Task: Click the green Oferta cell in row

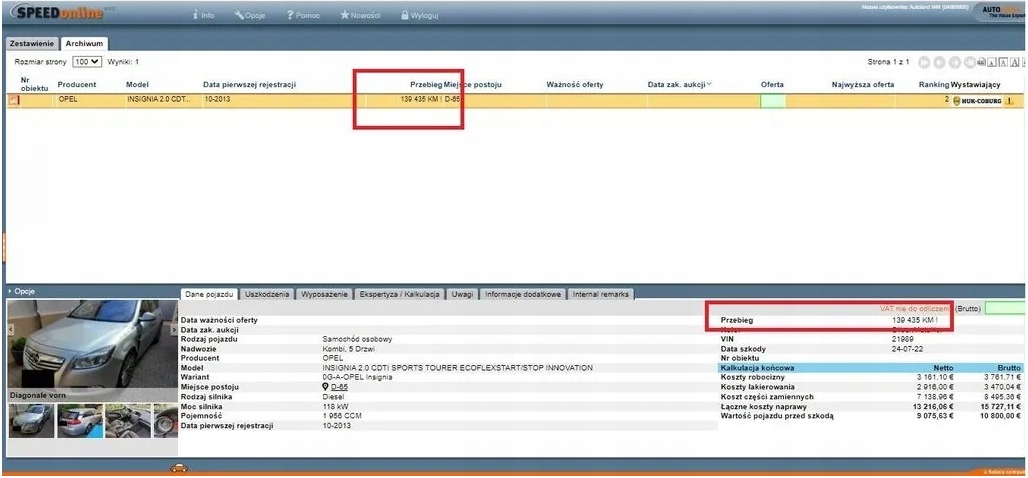Action: [x=772, y=101]
